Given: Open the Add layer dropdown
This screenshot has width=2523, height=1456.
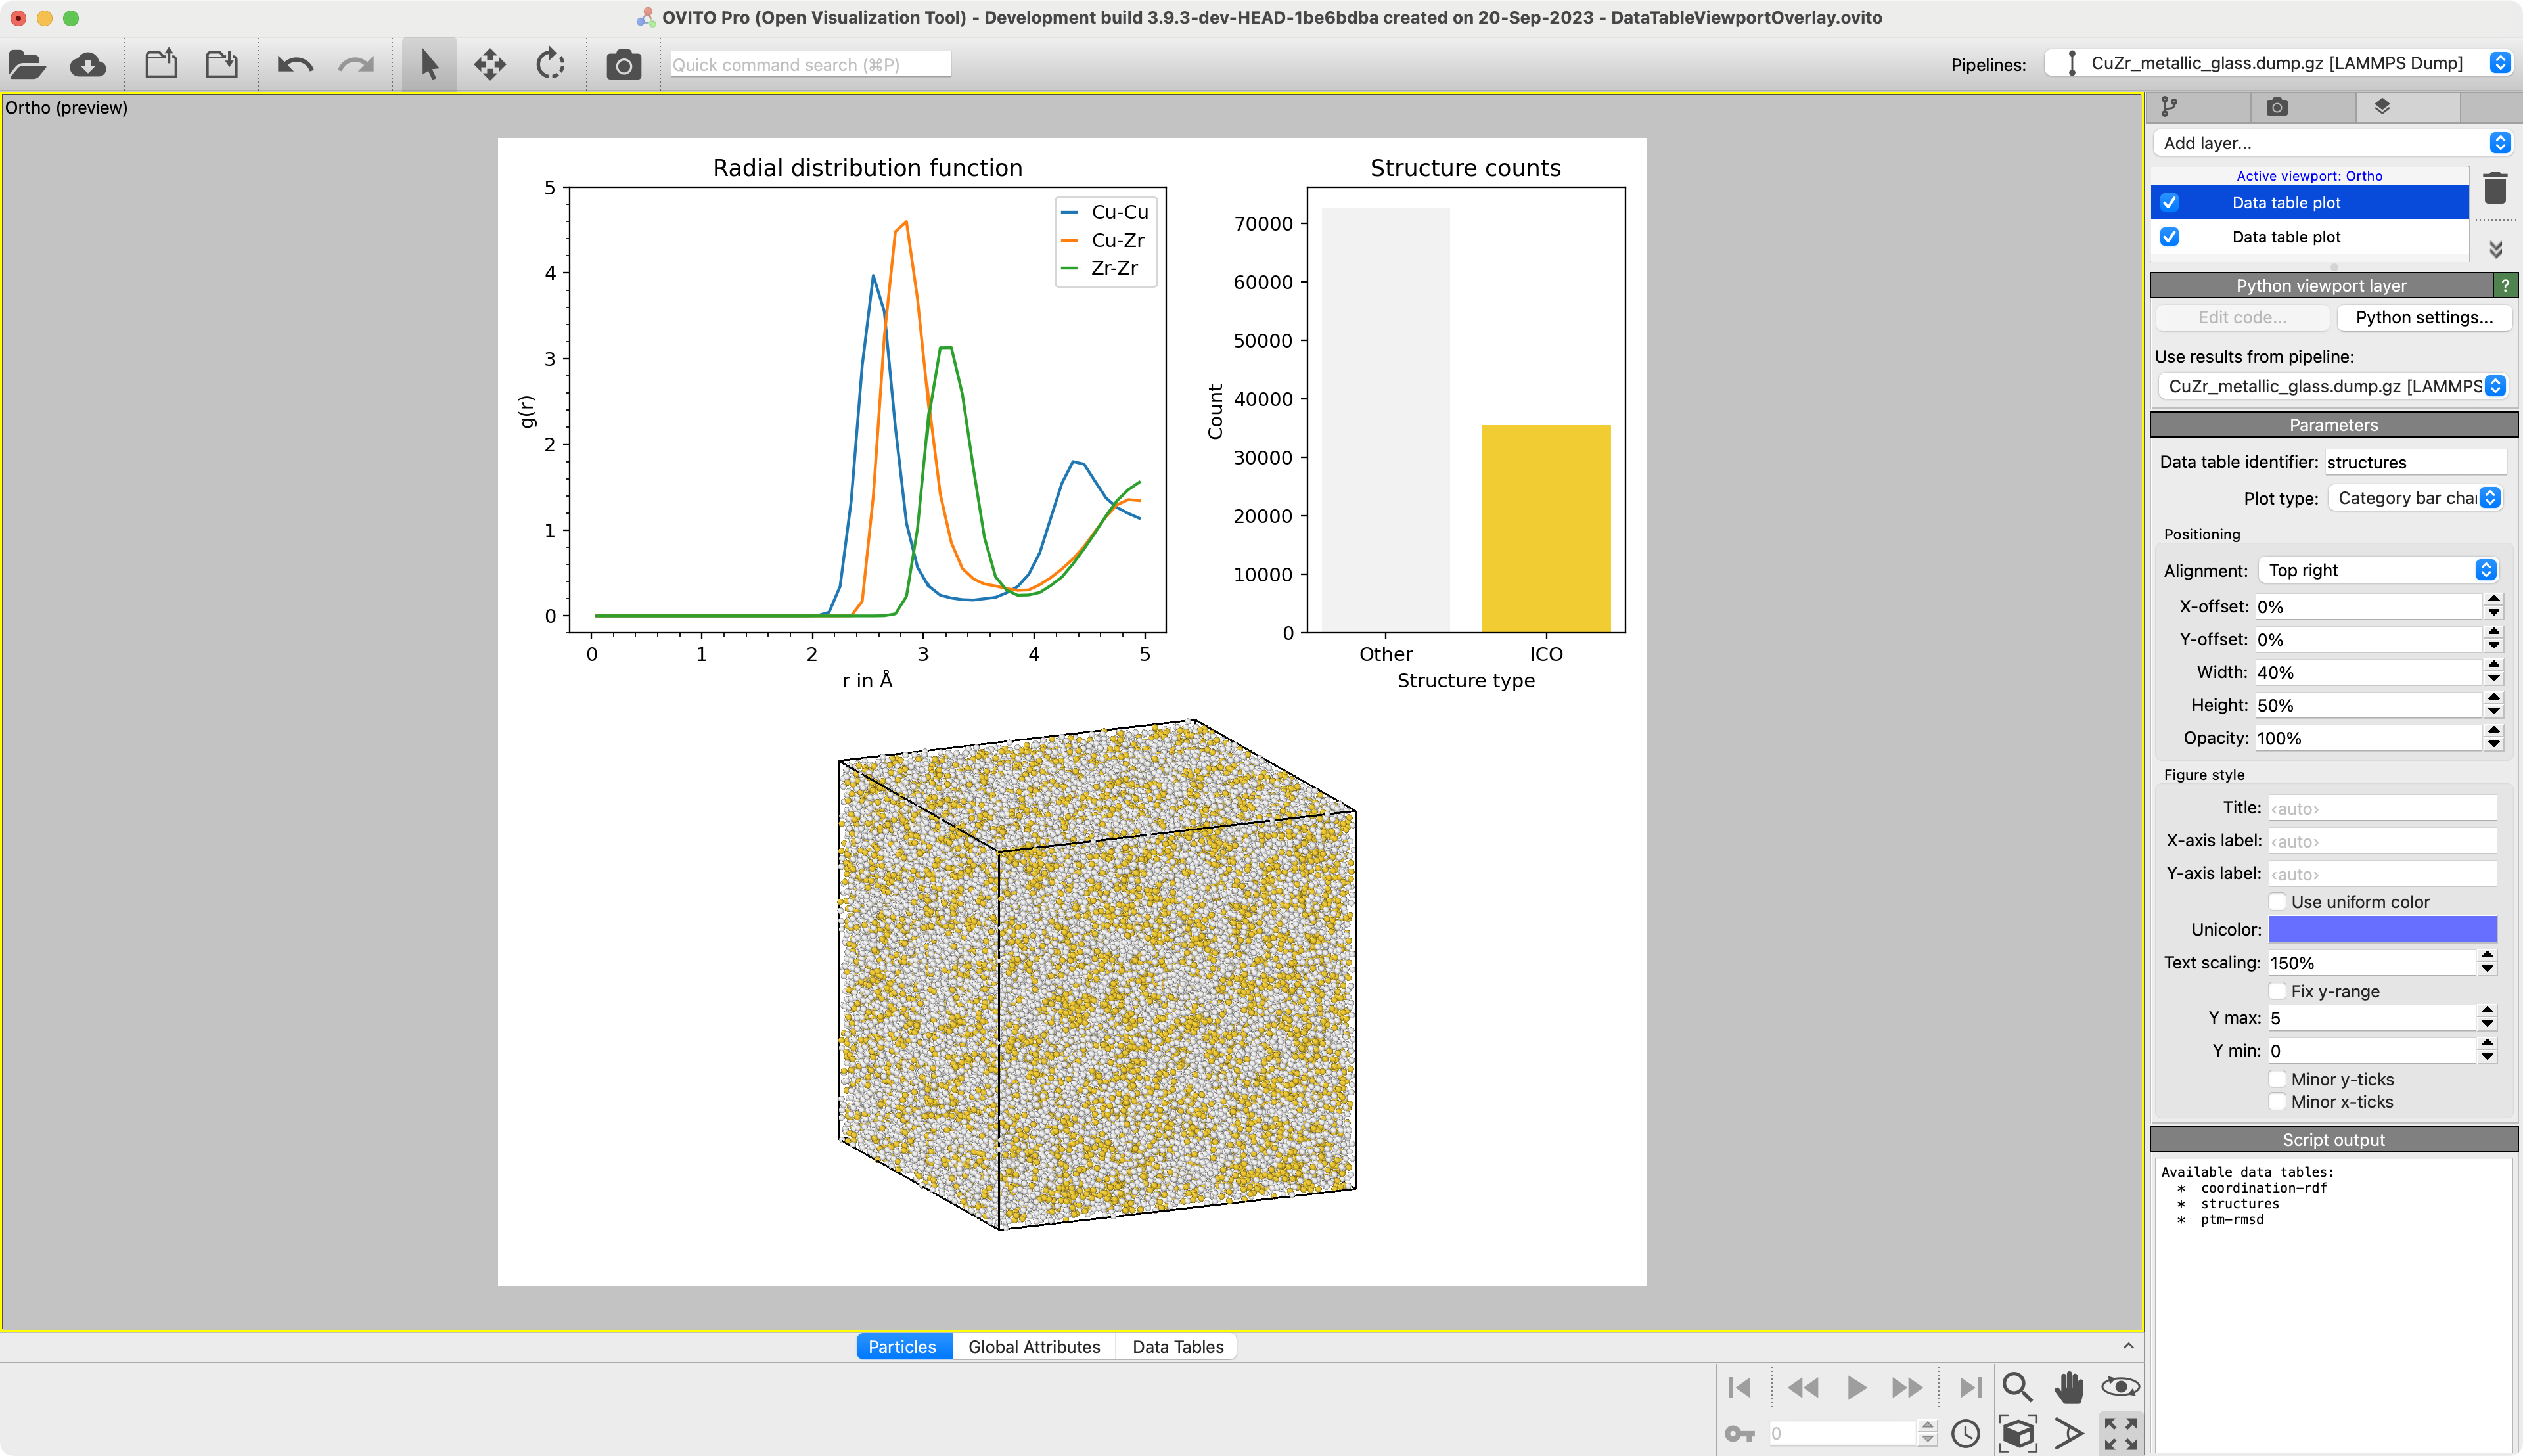Looking at the screenshot, I should [x=2332, y=143].
